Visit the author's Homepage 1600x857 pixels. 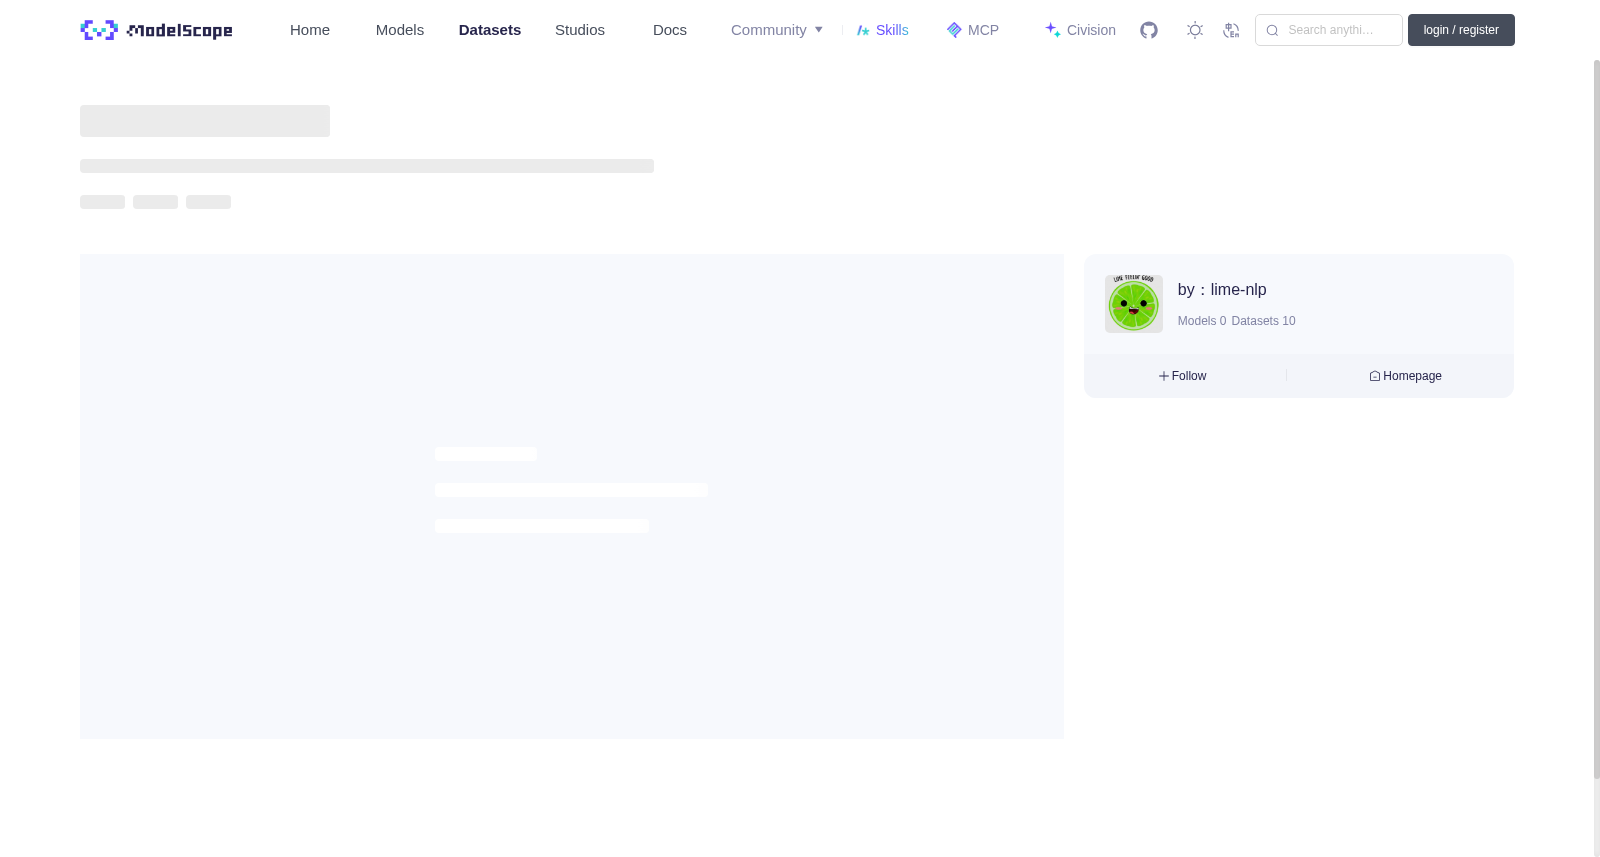click(x=1405, y=376)
